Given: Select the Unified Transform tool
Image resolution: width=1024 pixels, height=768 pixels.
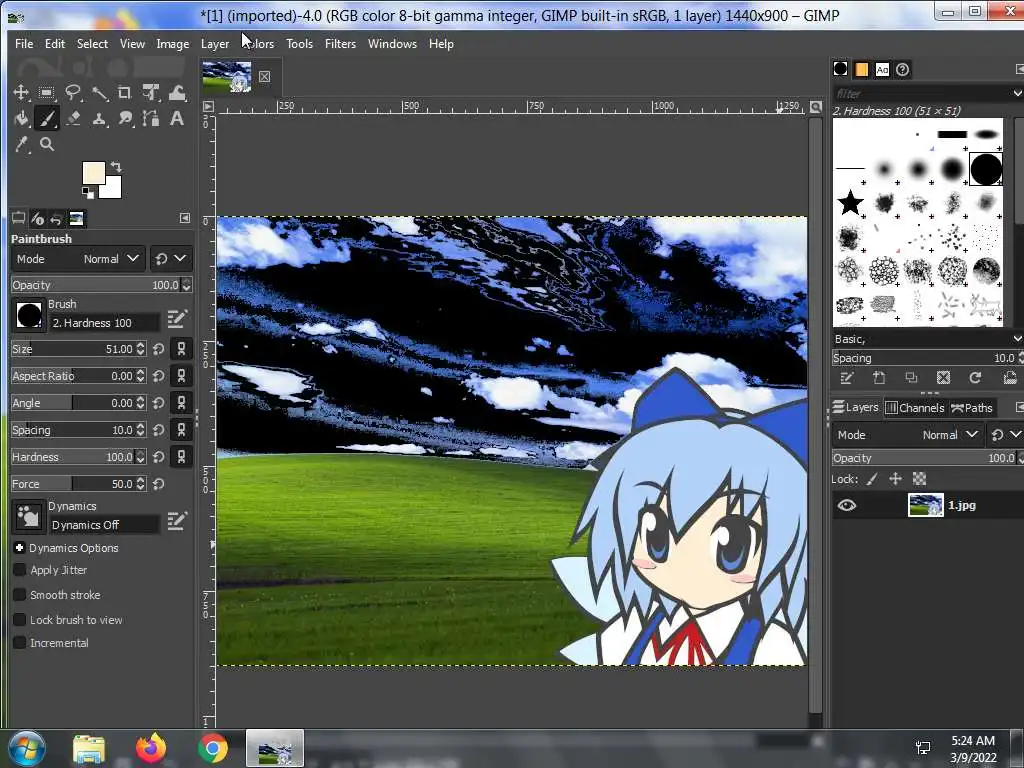Looking at the screenshot, I should (x=151, y=93).
